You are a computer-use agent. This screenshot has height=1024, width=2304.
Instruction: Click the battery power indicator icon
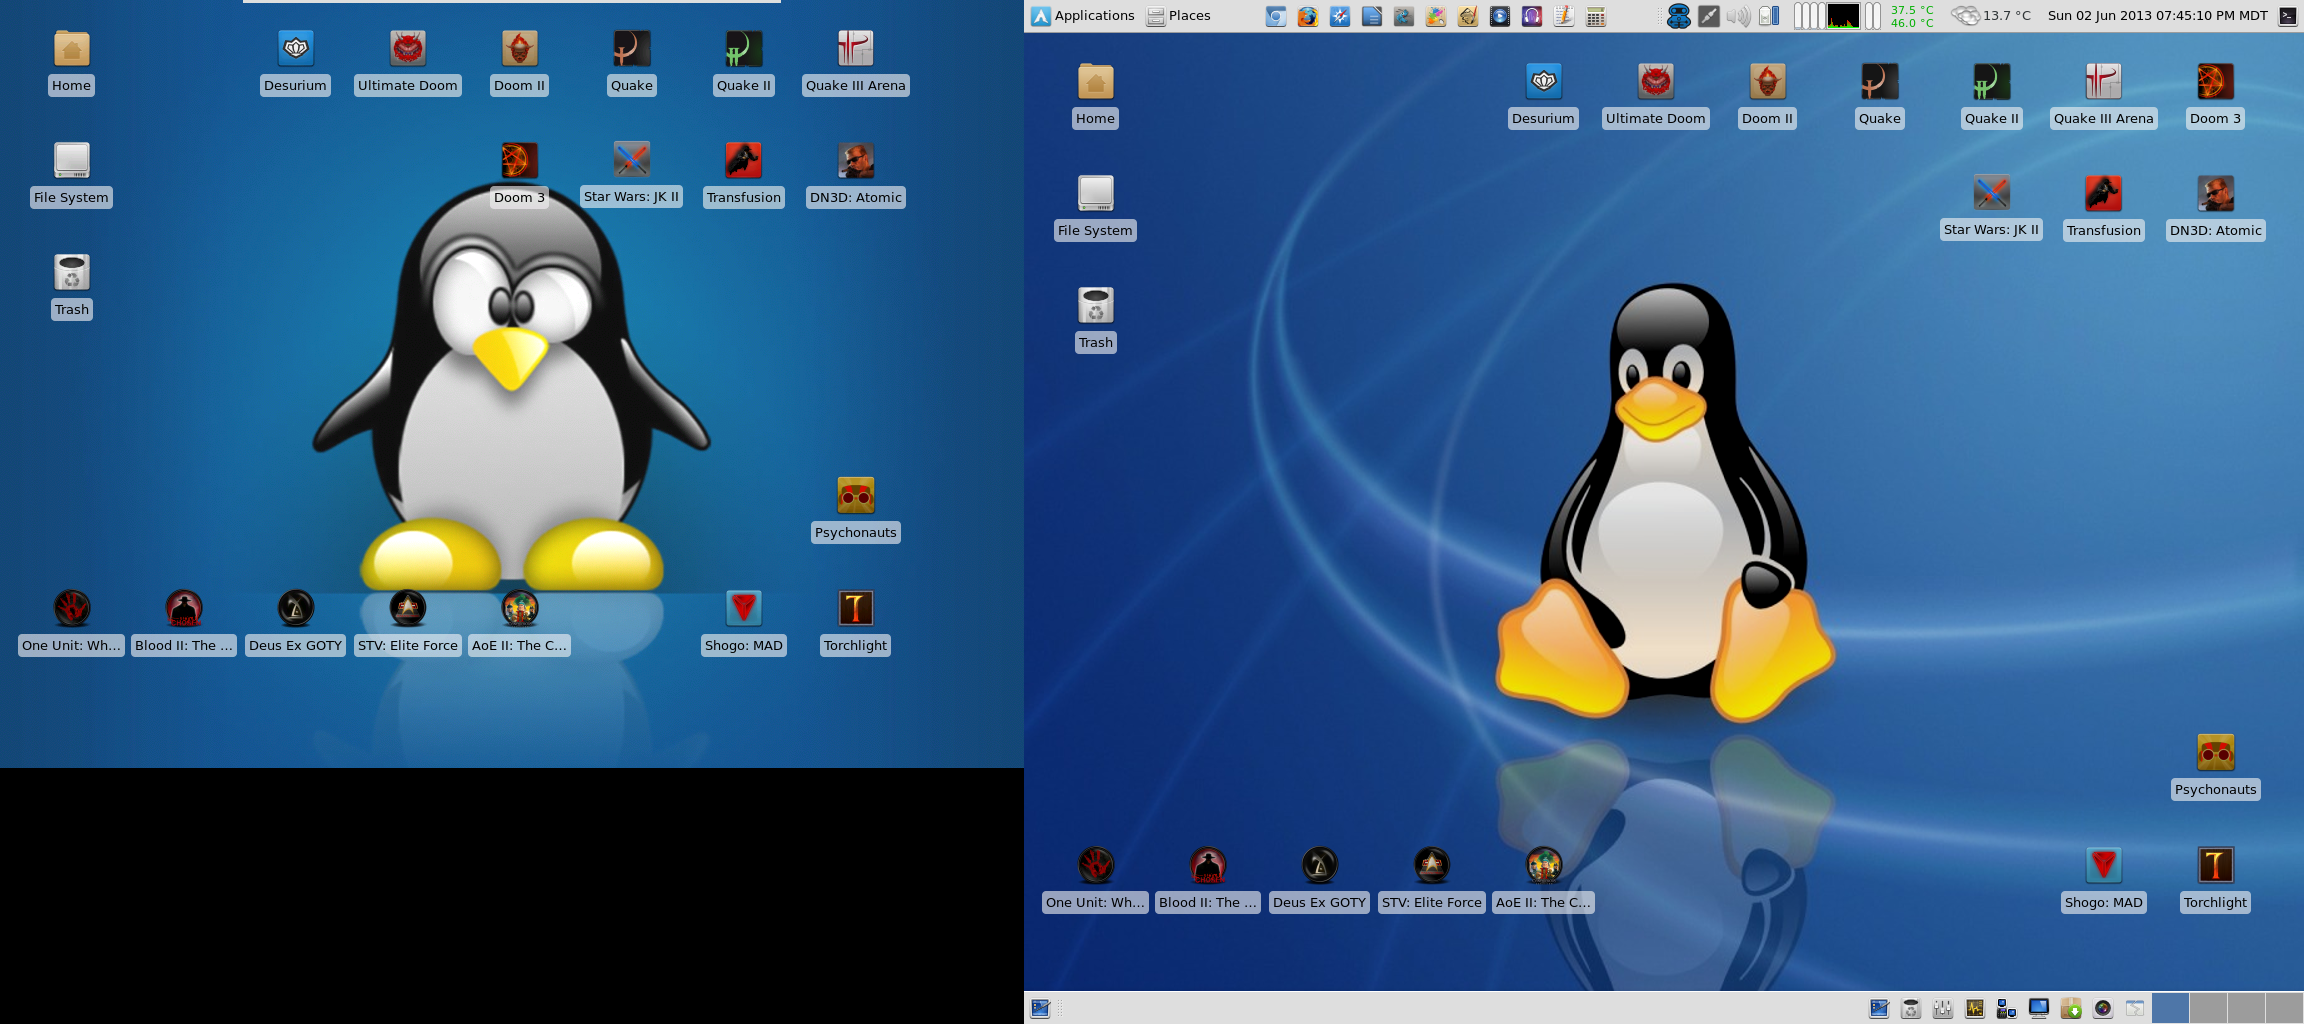(1769, 16)
